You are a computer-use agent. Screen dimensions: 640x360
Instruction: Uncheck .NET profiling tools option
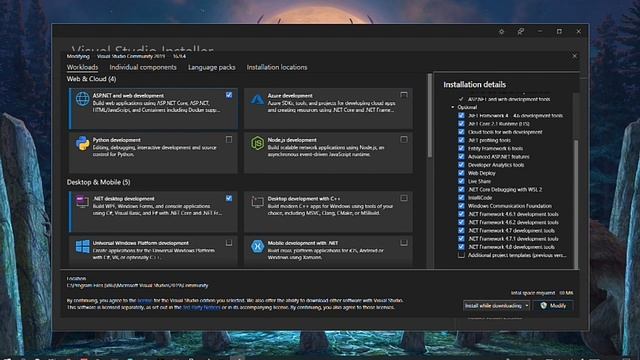coord(461,140)
